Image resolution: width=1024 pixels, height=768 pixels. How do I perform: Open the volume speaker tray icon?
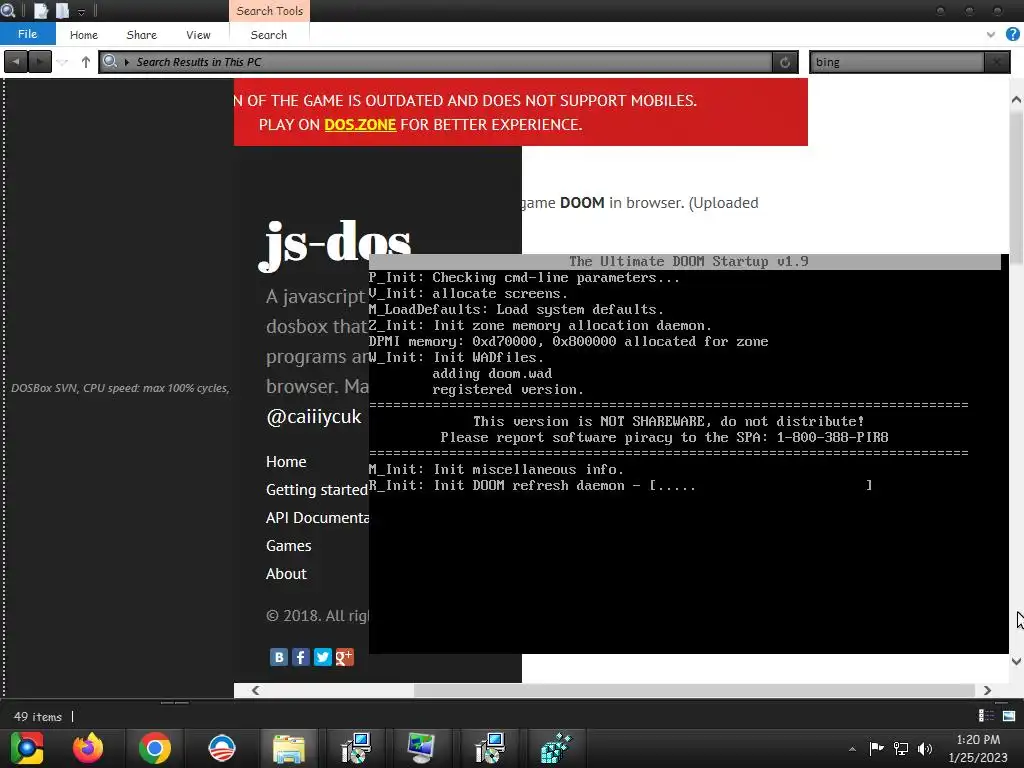click(925, 748)
